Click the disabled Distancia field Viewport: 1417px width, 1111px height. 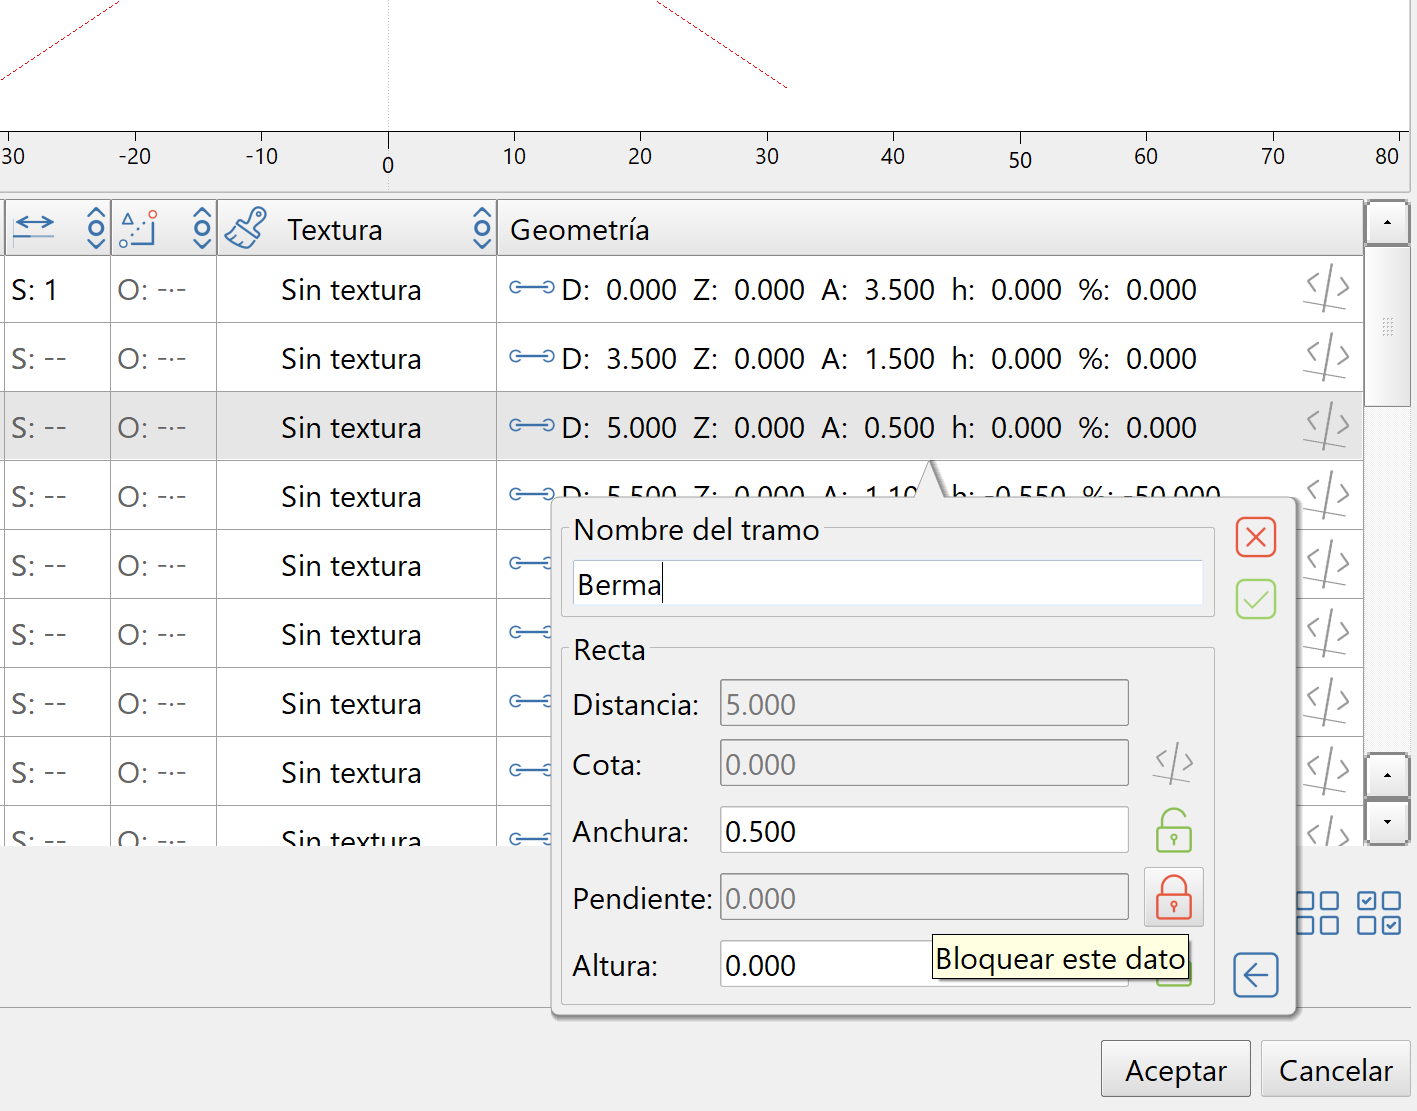click(x=924, y=703)
